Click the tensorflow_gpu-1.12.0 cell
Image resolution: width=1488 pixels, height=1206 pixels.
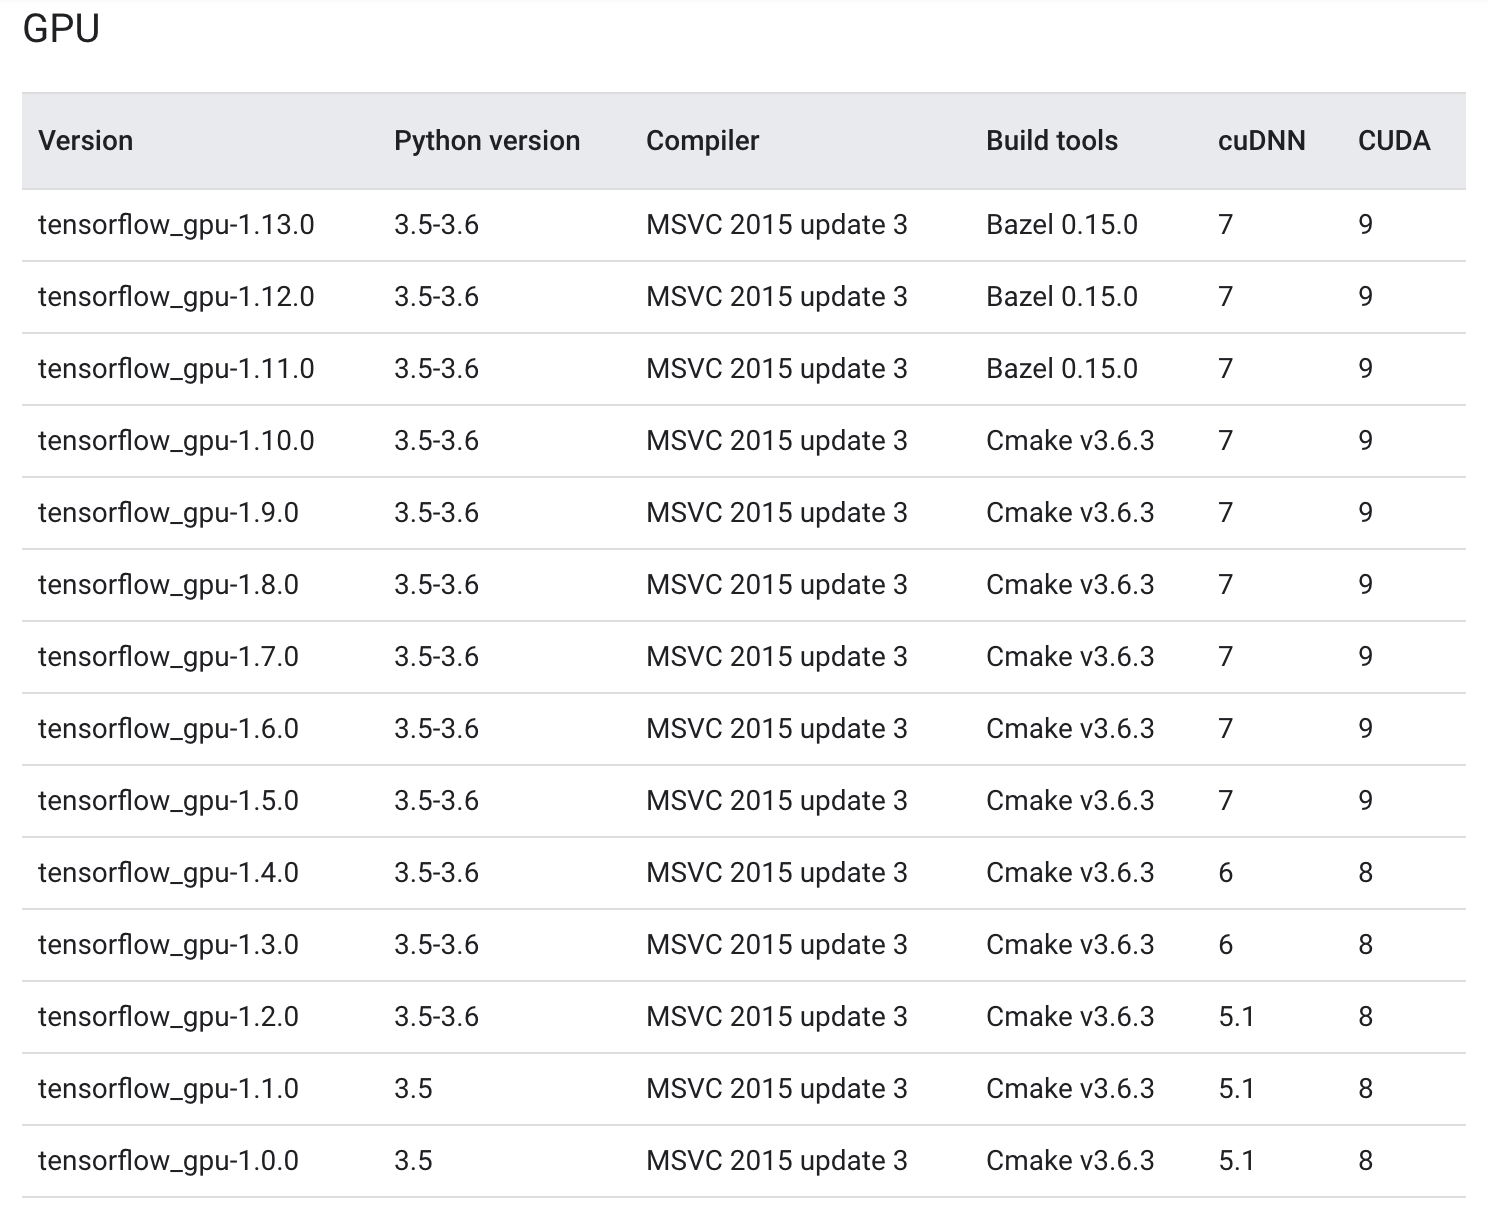[x=176, y=296]
